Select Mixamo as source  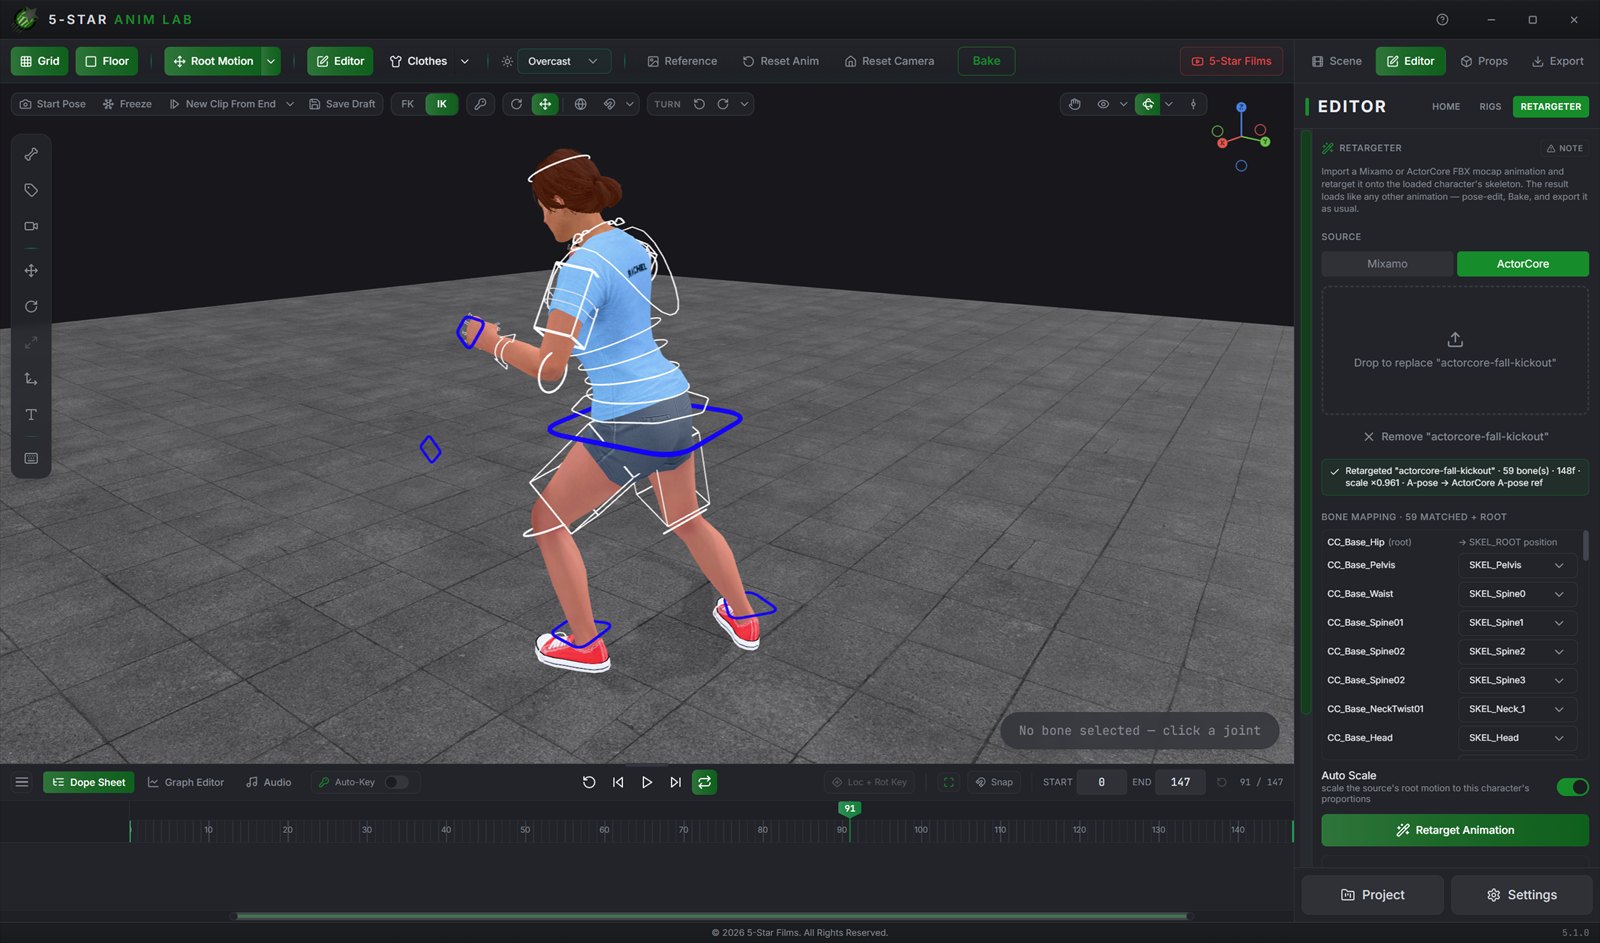pyautogui.click(x=1387, y=264)
